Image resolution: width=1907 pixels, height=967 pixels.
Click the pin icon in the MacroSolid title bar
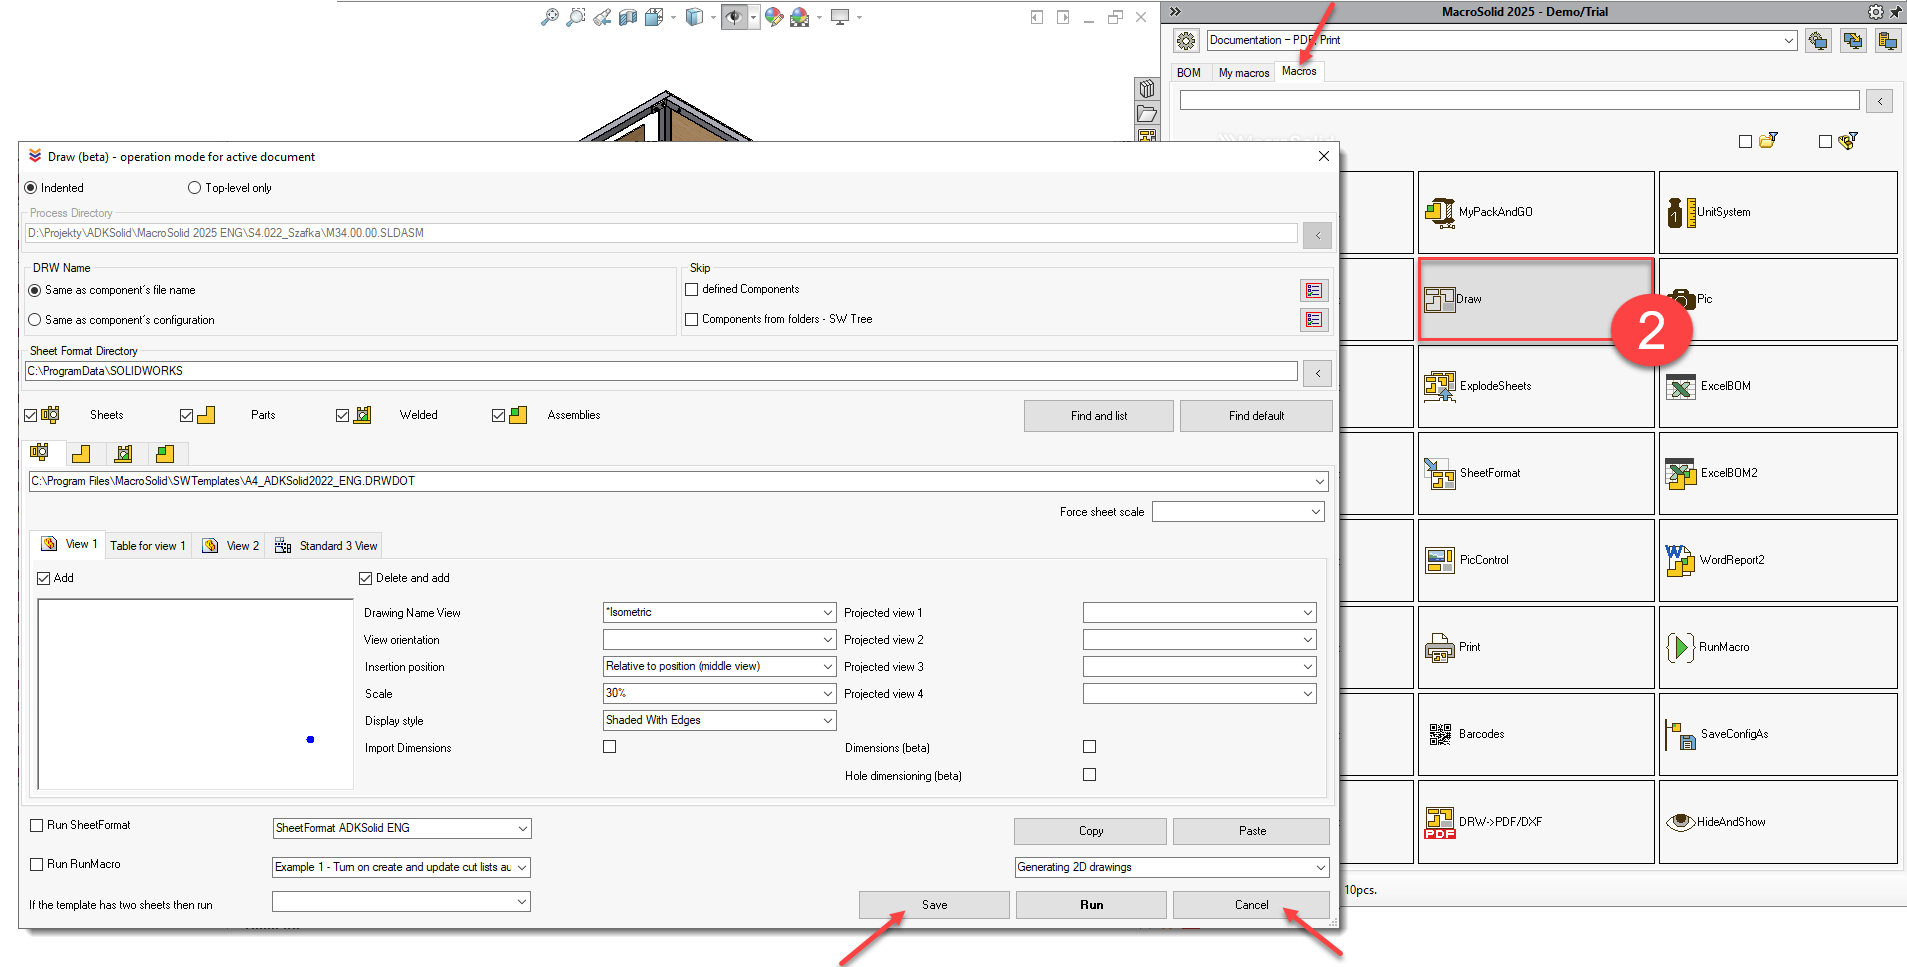tap(1895, 12)
